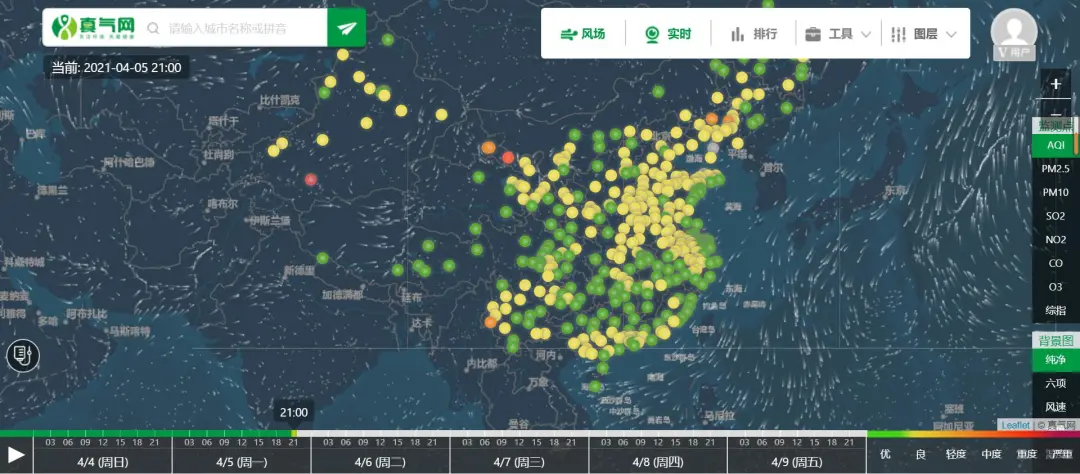Jump to 4/5 (周一) on timeline
The image size is (1080, 474).
click(241, 462)
